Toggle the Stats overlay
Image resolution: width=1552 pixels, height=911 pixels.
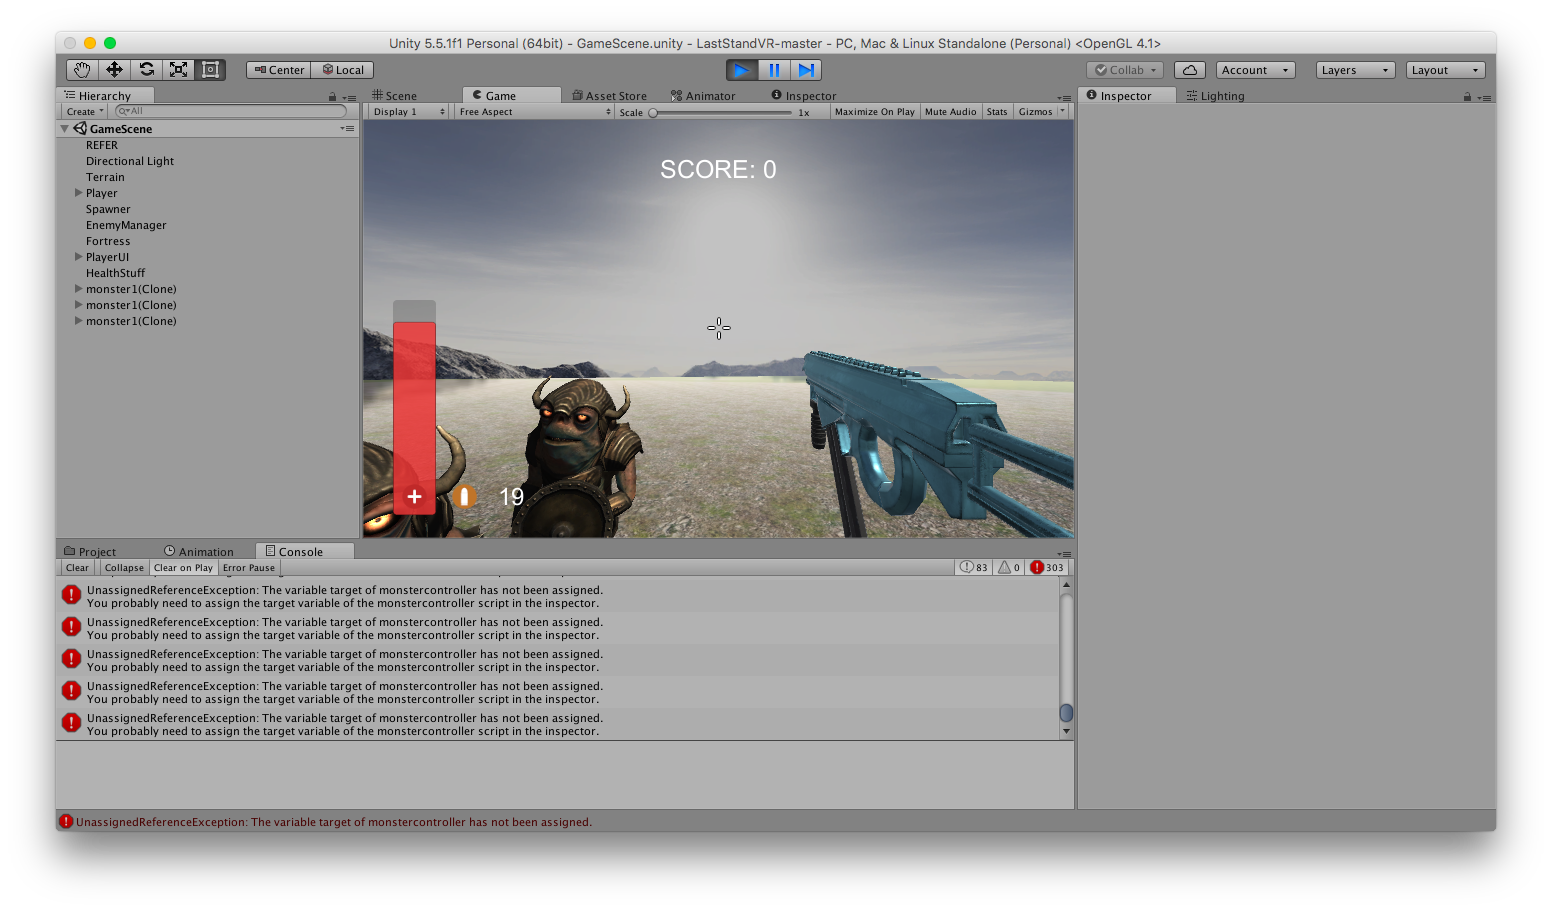(x=997, y=112)
